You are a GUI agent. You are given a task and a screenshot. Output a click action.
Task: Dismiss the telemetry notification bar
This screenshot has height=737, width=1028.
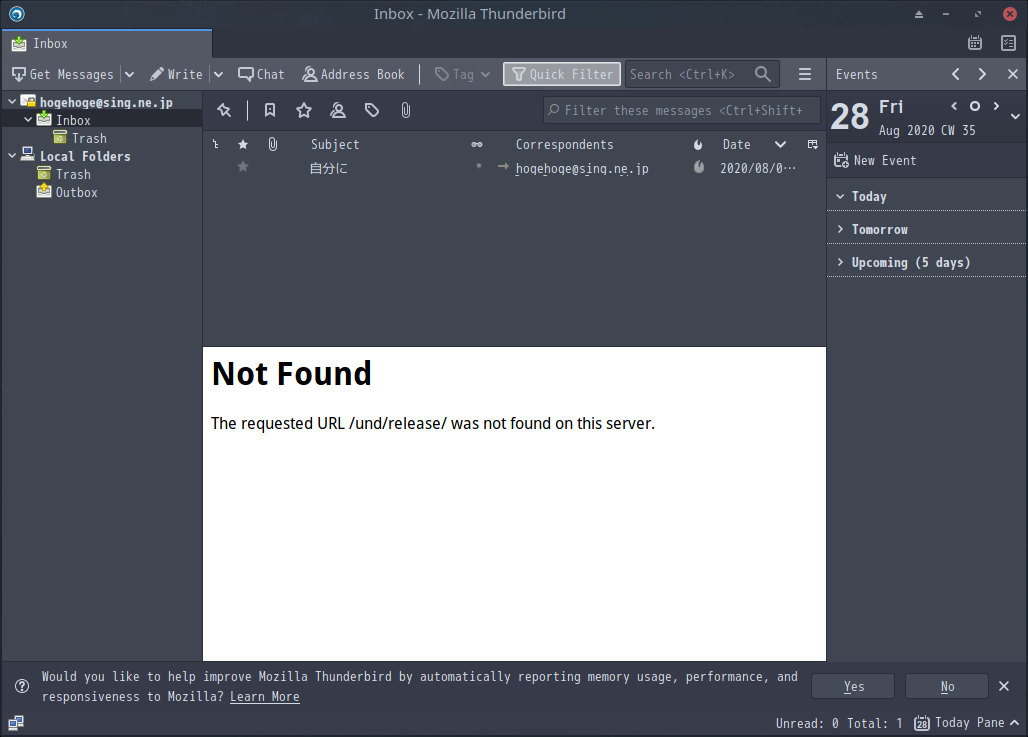(1004, 686)
